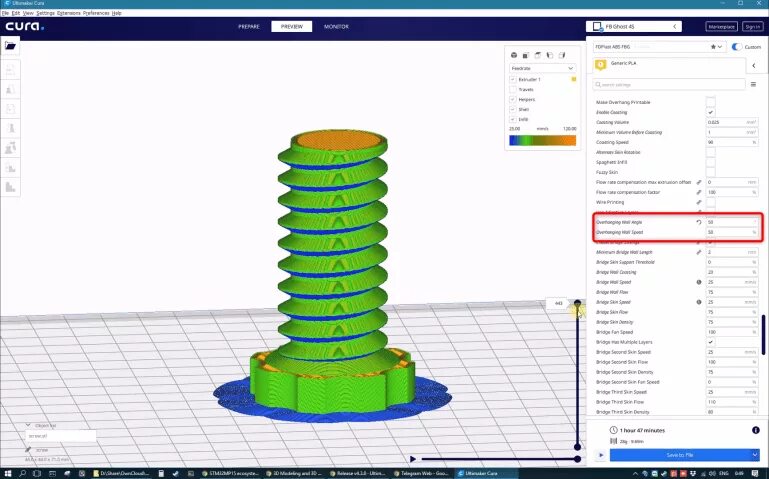Click the top view camera icon
The width and height of the screenshot is (769, 479).
click(x=538, y=55)
